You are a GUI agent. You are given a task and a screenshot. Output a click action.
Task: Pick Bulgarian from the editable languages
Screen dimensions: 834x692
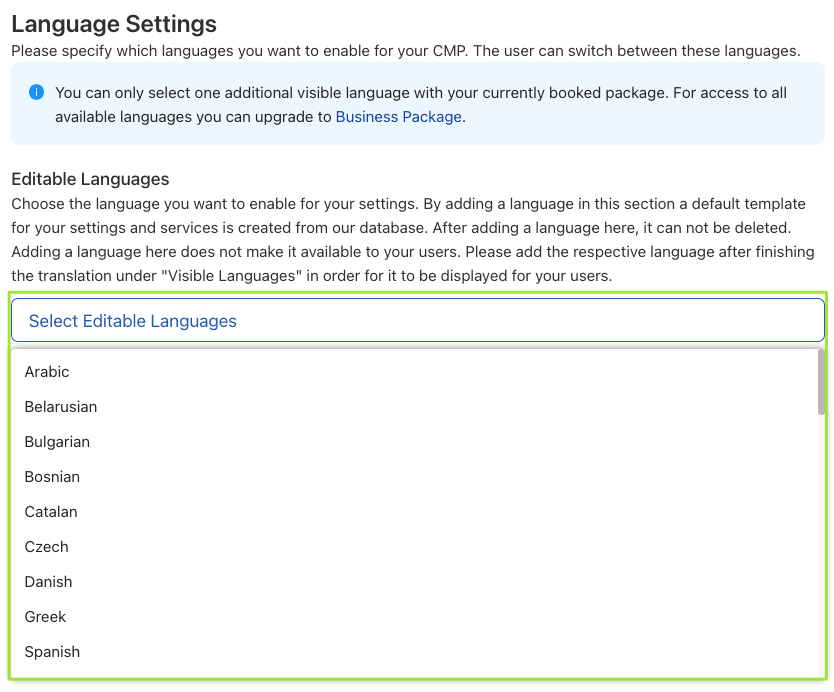[57, 442]
